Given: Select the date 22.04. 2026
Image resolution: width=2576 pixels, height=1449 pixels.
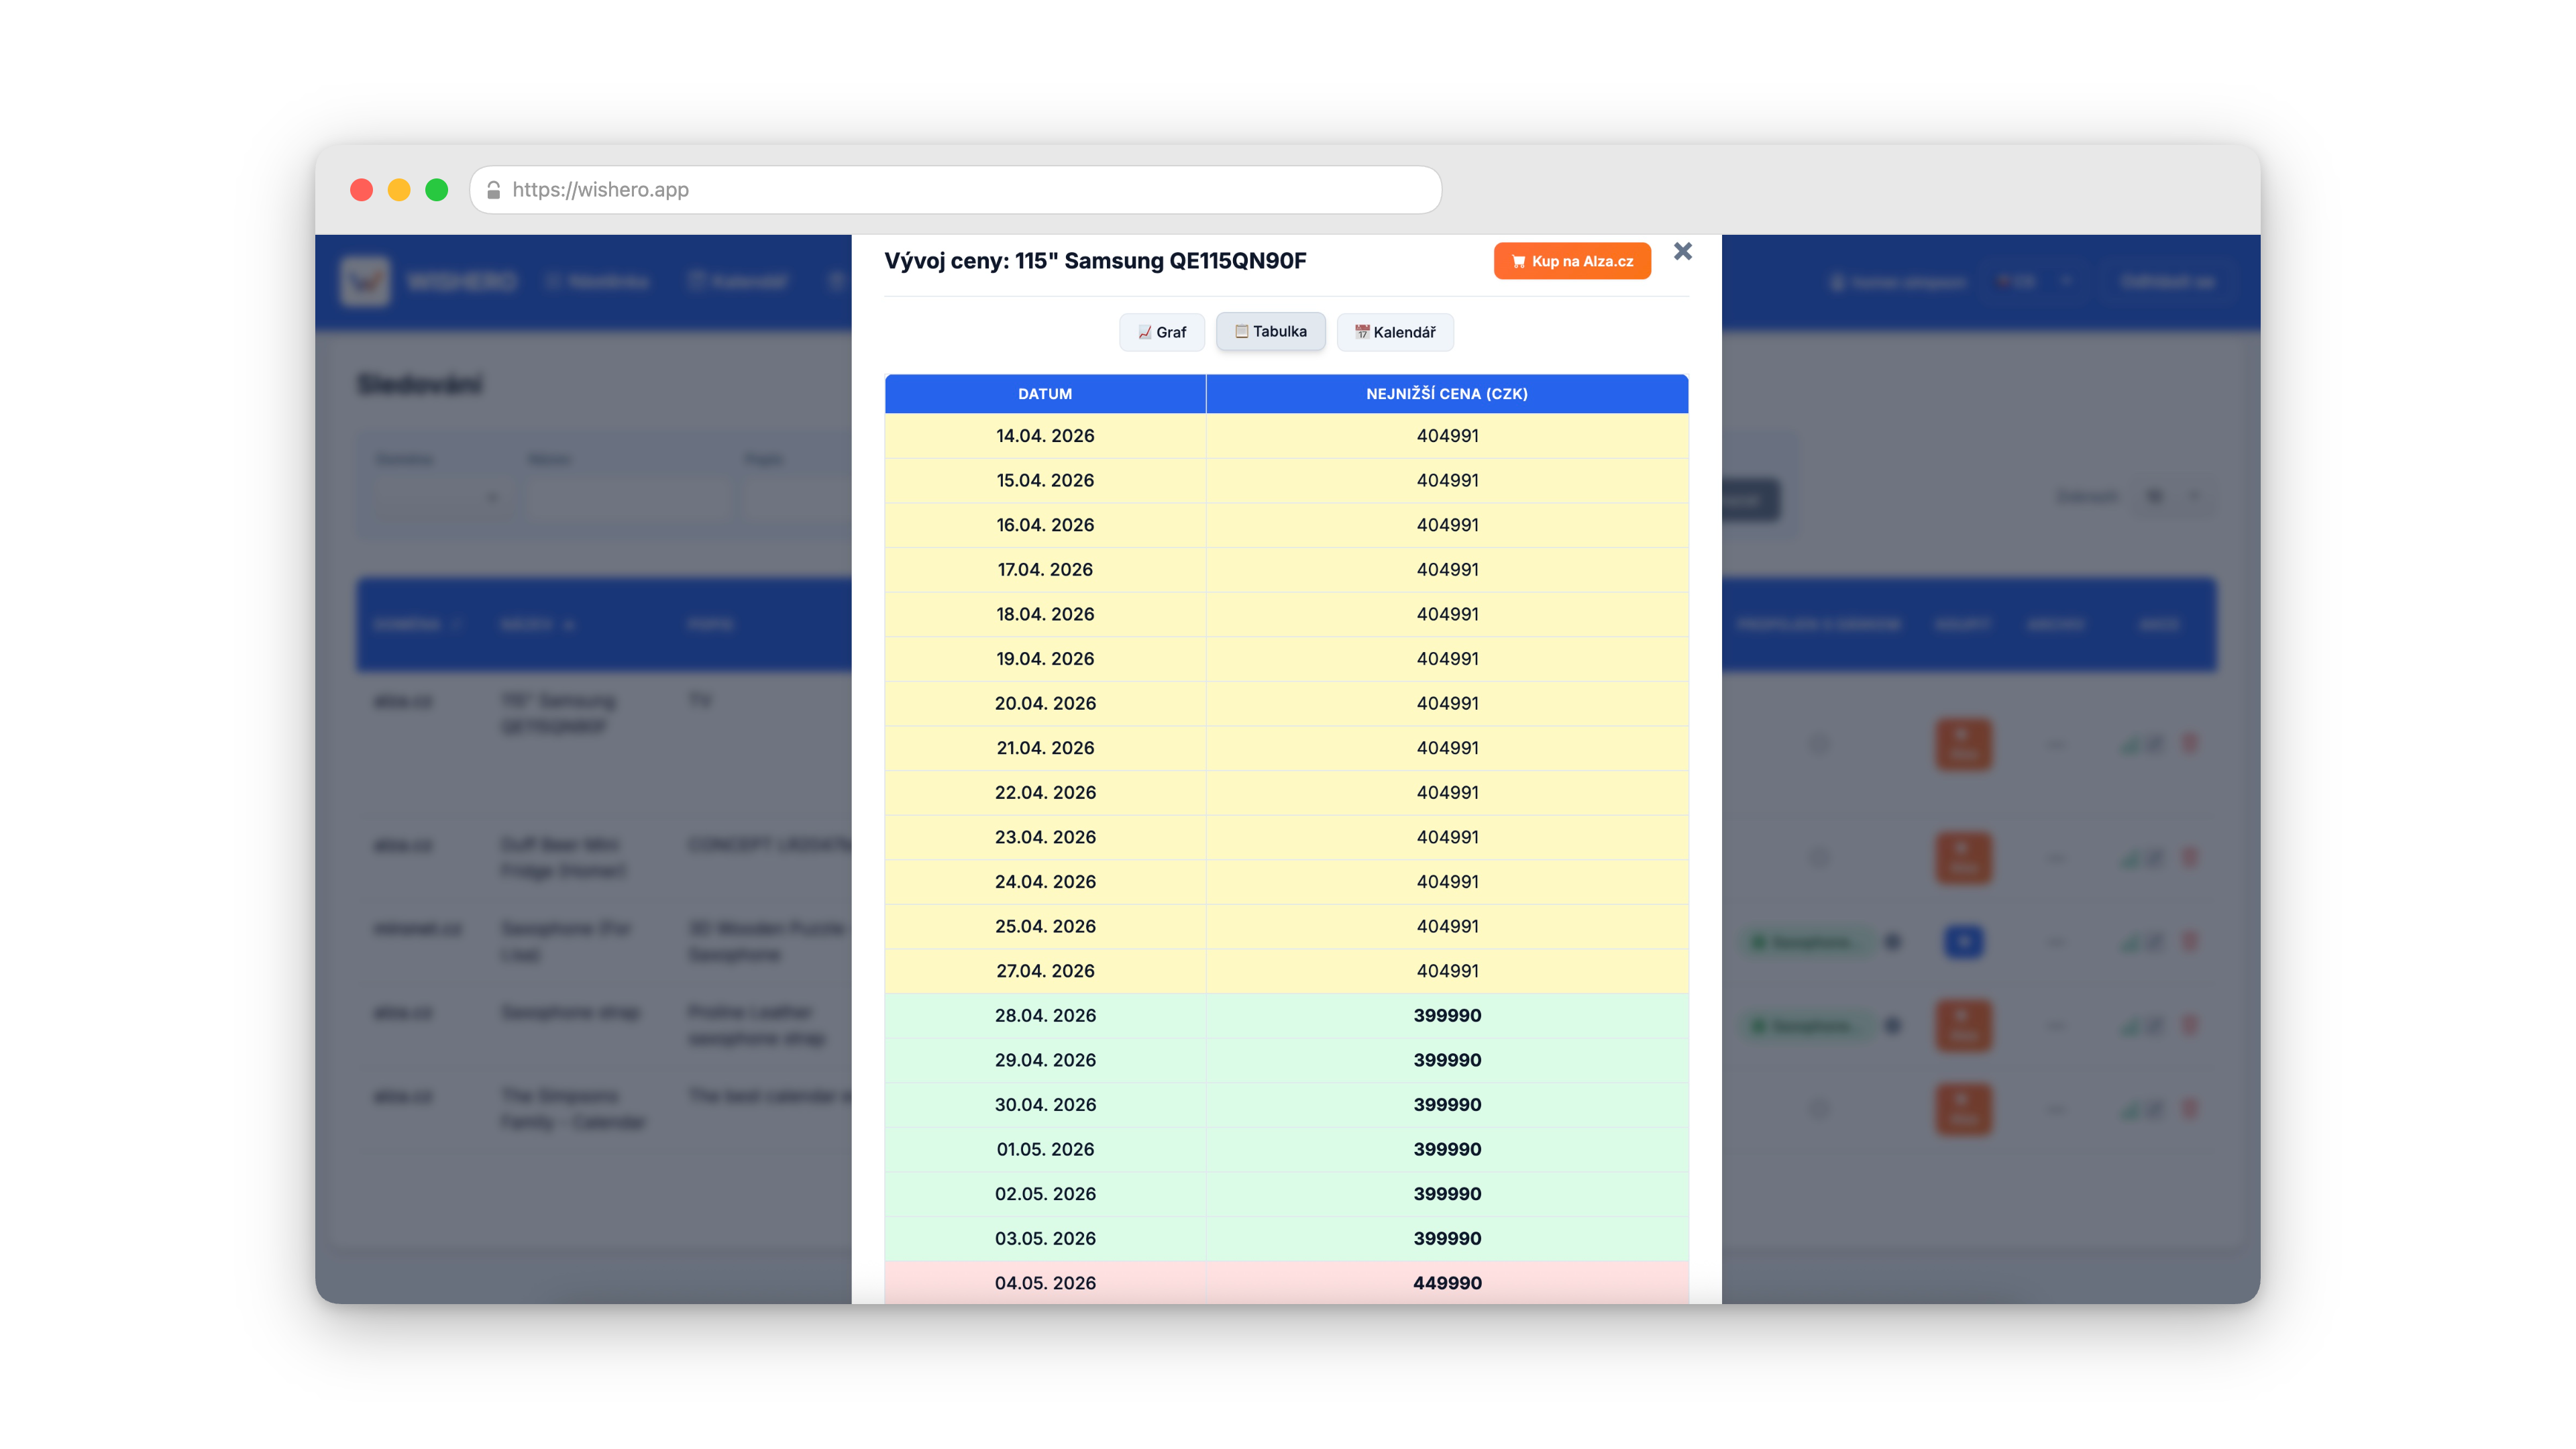Looking at the screenshot, I should pos(1045,793).
